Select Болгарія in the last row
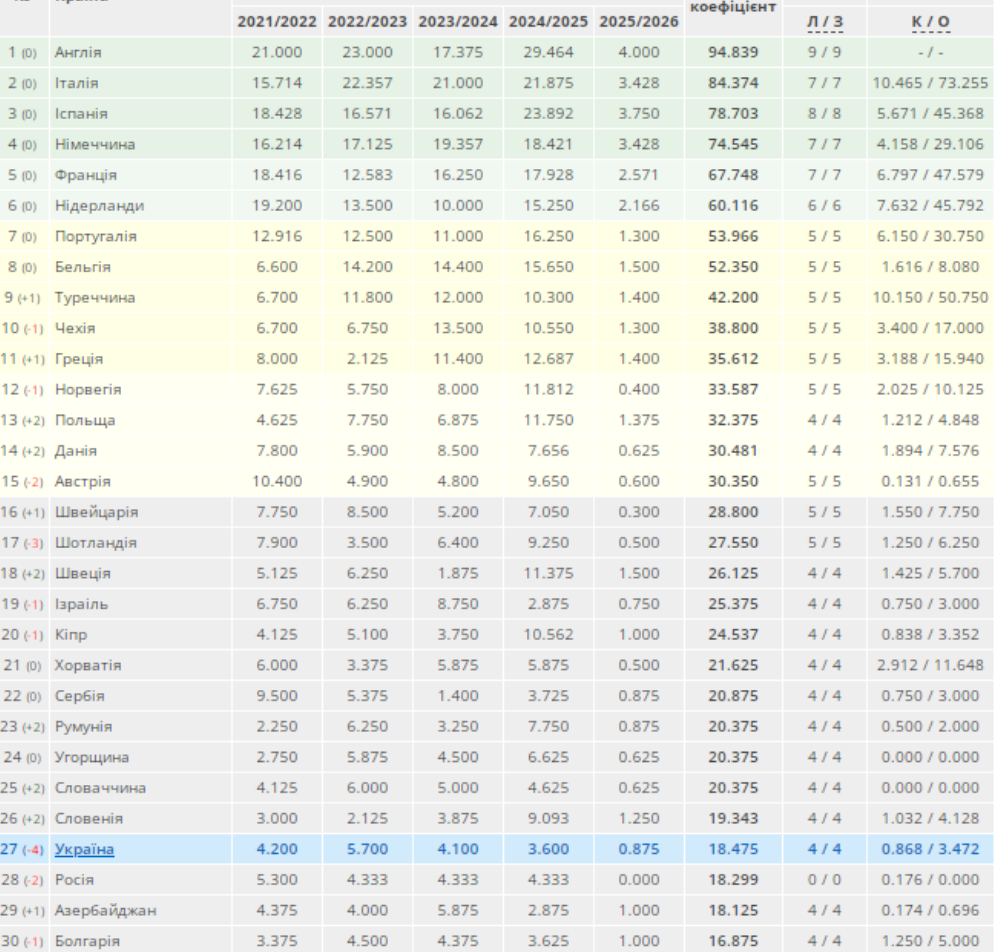Viewport: 1000px width, 952px height. [87, 941]
